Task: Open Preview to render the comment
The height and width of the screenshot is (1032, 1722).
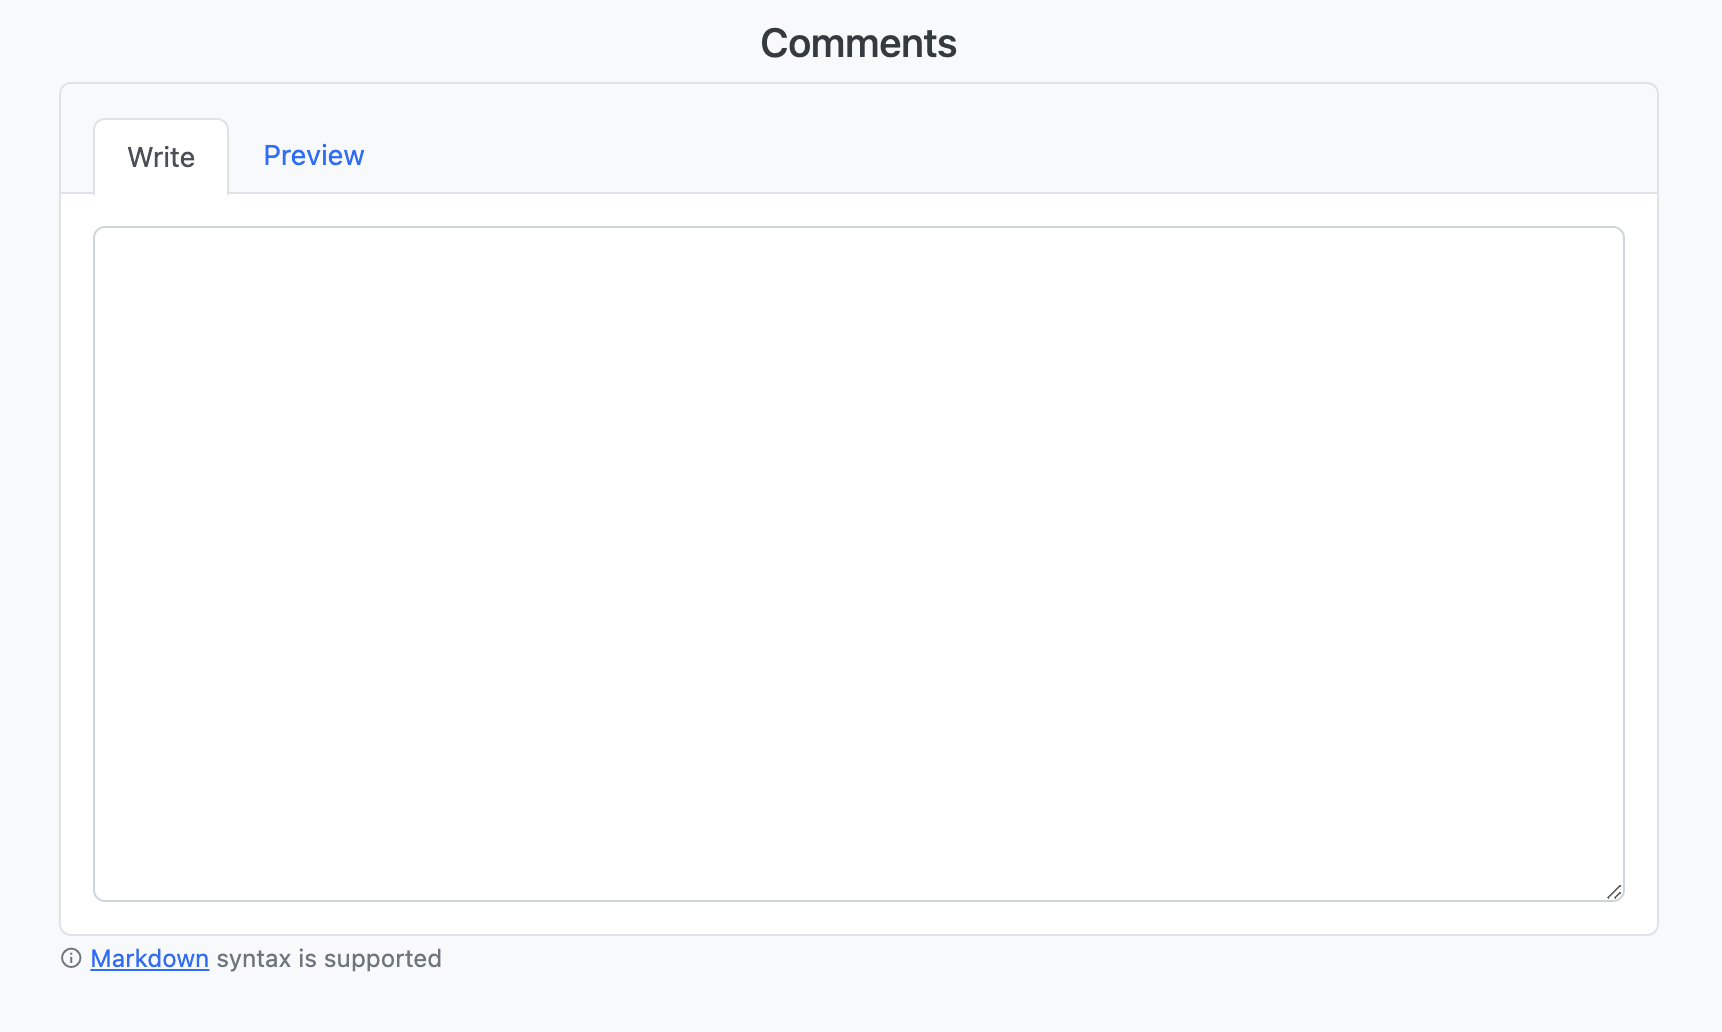Action: (x=313, y=155)
